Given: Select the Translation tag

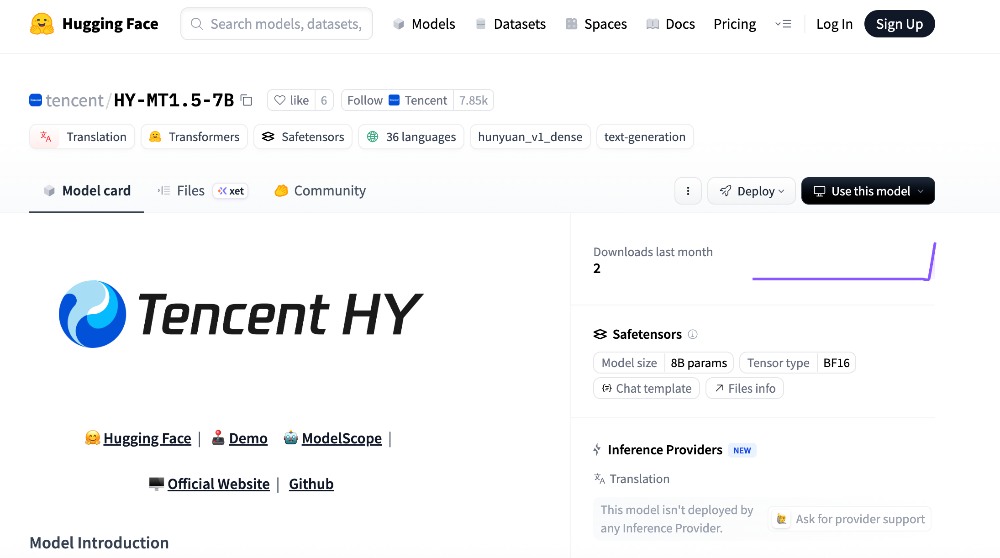Looking at the screenshot, I should point(84,137).
